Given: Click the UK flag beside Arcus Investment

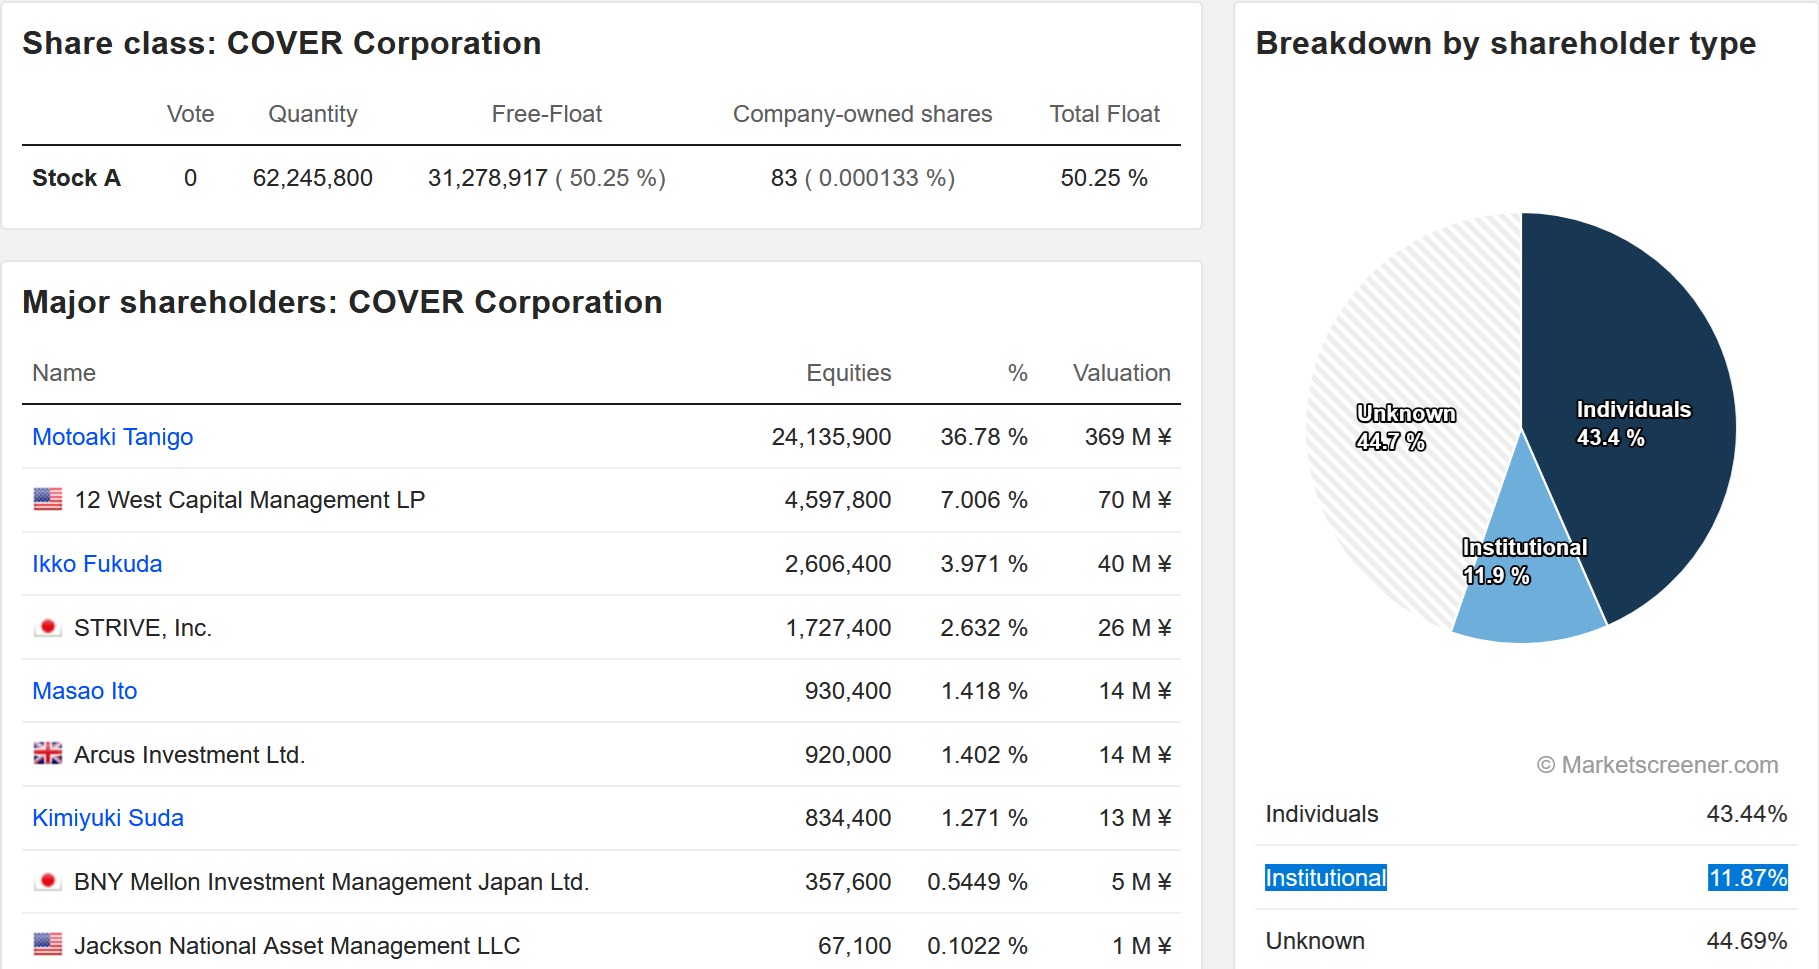Looking at the screenshot, I should click(x=47, y=754).
